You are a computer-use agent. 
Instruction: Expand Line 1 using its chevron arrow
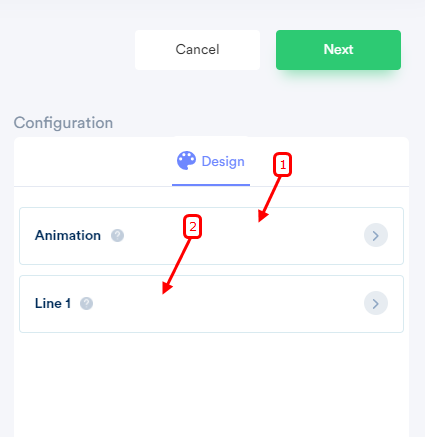click(x=376, y=304)
